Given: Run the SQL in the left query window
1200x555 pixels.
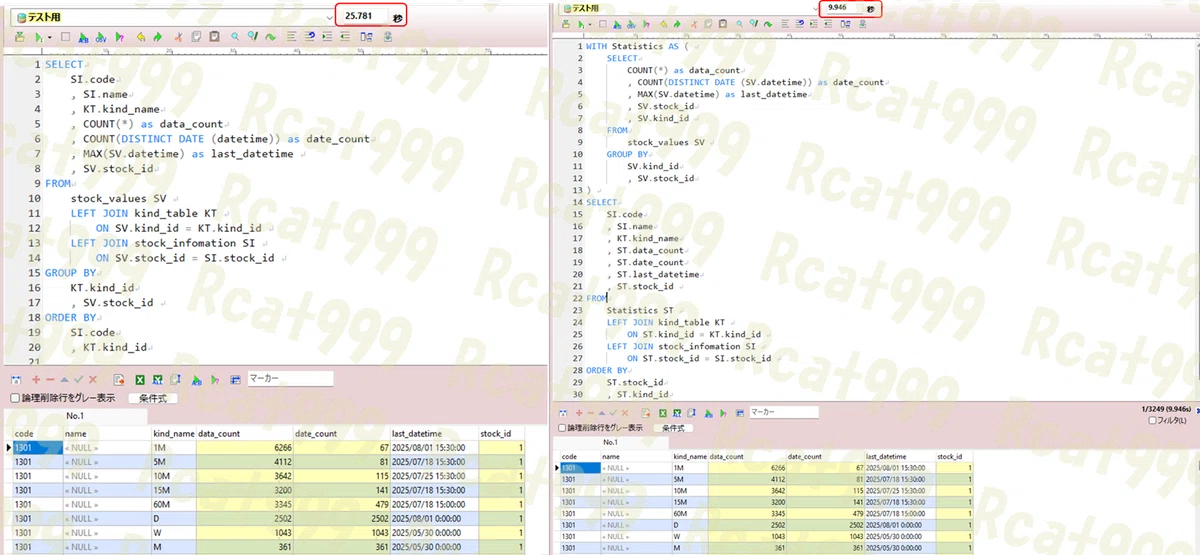Looking at the screenshot, I should (x=38, y=38).
